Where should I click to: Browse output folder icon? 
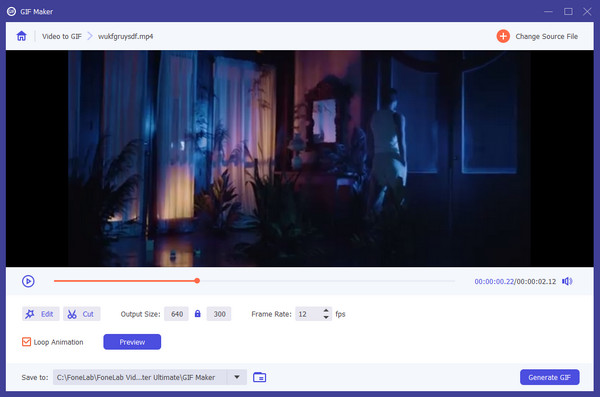click(x=259, y=377)
